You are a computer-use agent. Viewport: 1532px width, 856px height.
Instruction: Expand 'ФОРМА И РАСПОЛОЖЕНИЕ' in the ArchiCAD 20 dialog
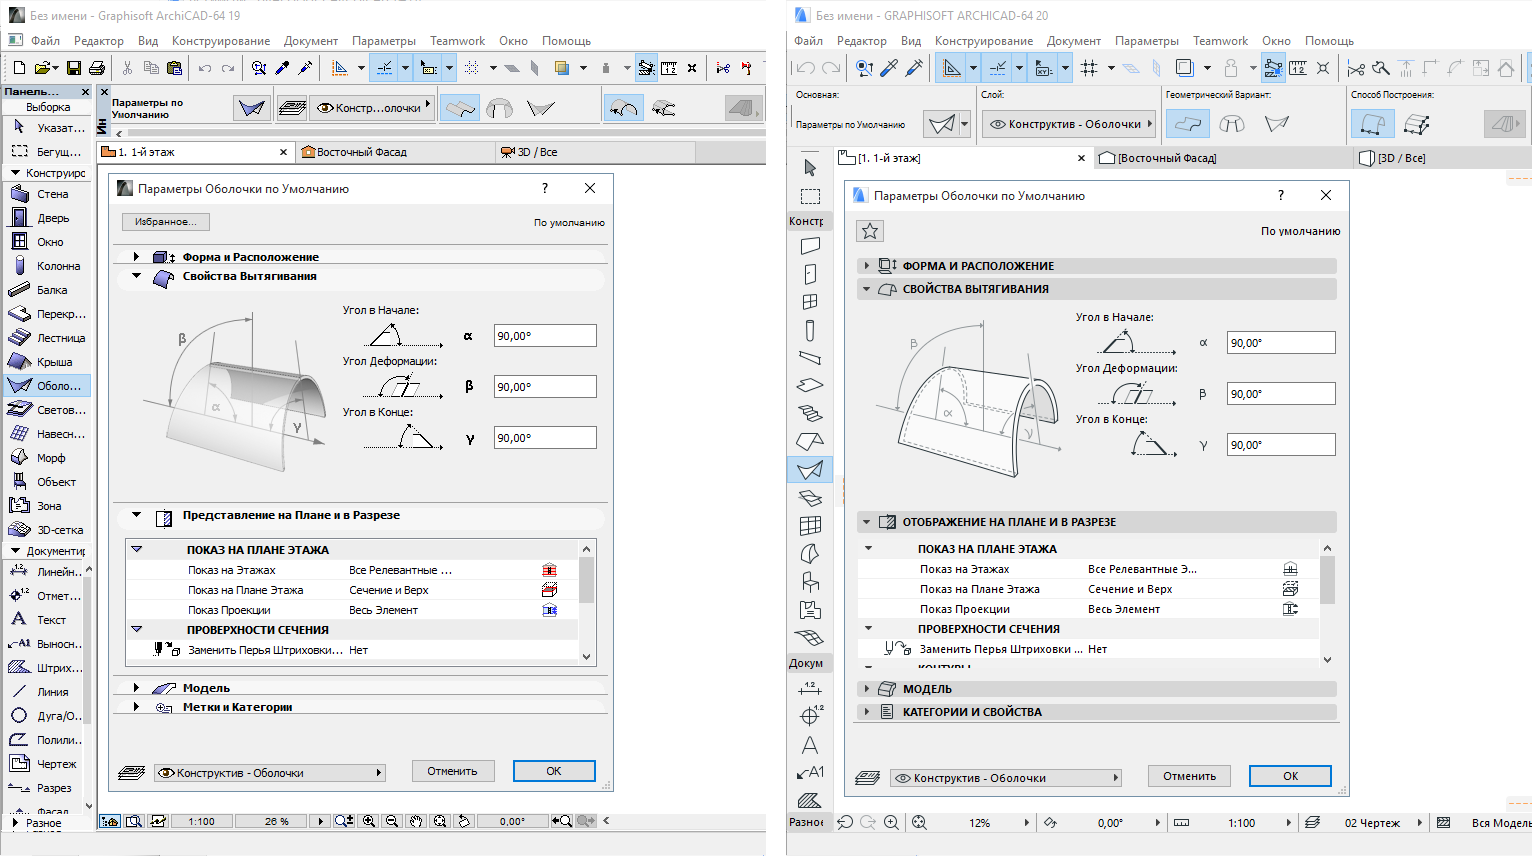pyautogui.click(x=867, y=266)
